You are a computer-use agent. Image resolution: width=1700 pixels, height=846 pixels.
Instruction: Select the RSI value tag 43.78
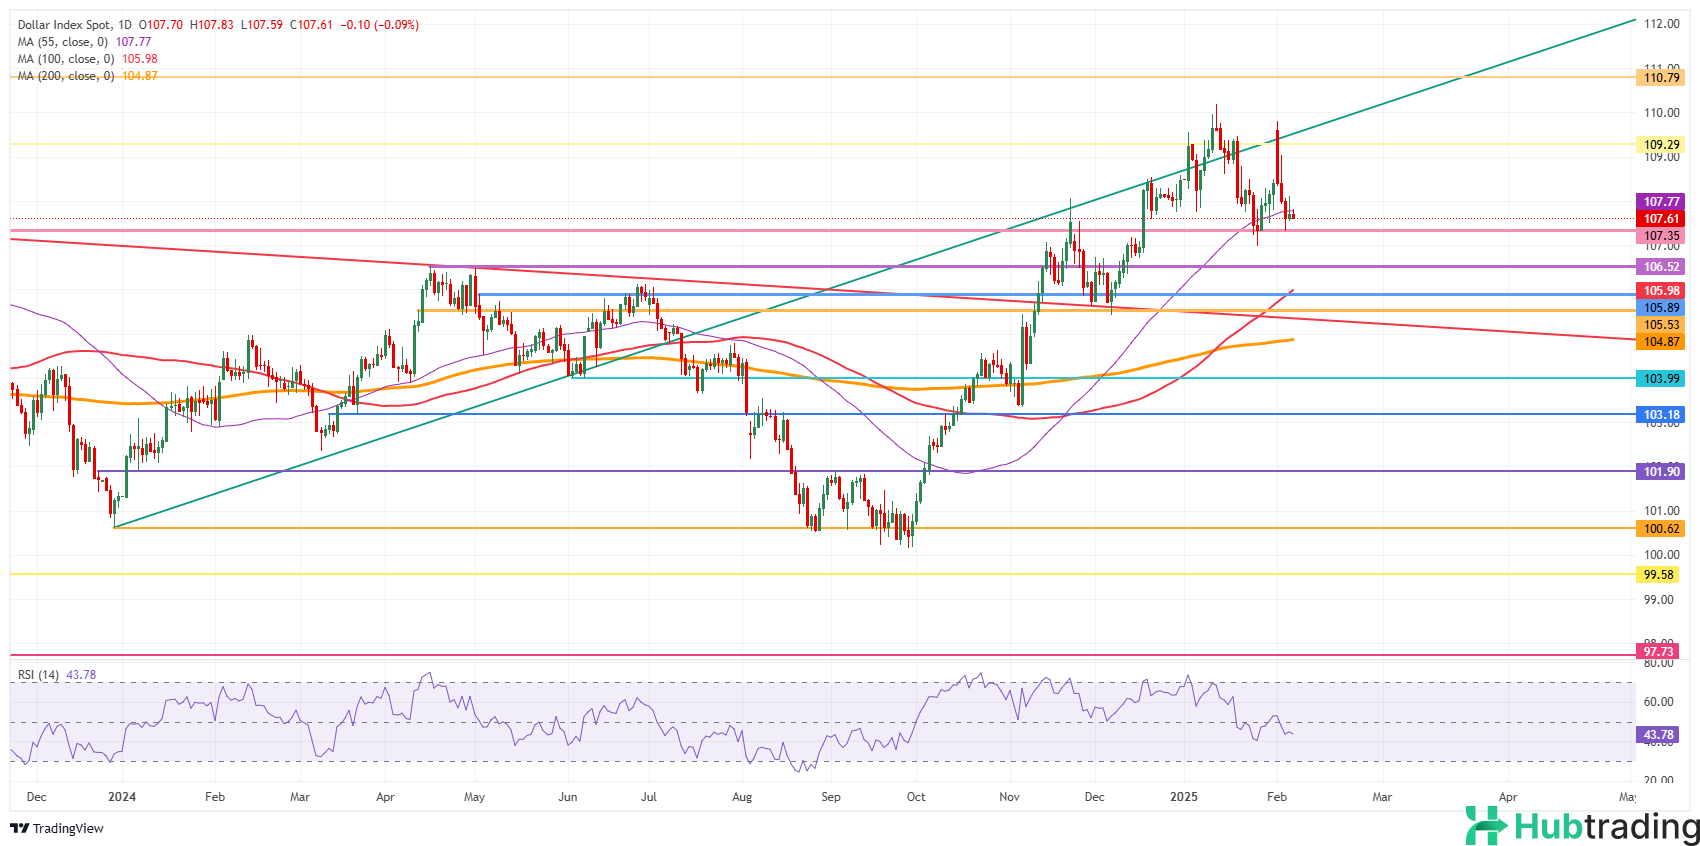point(1658,735)
